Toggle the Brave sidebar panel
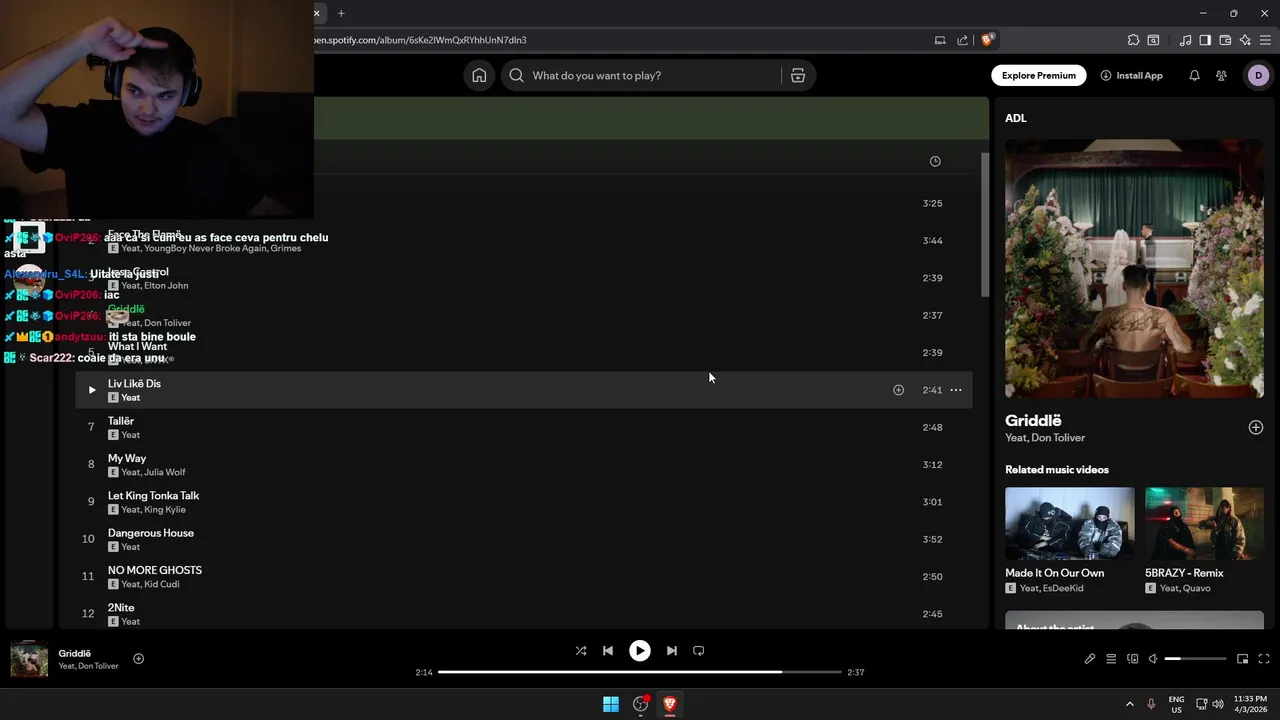 tap(1205, 40)
